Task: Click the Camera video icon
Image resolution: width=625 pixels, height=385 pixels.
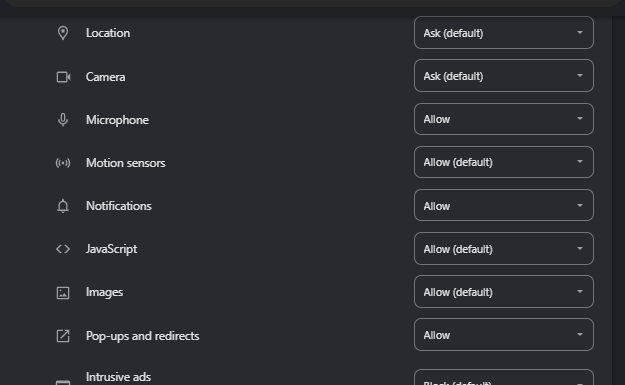Action: (63, 77)
